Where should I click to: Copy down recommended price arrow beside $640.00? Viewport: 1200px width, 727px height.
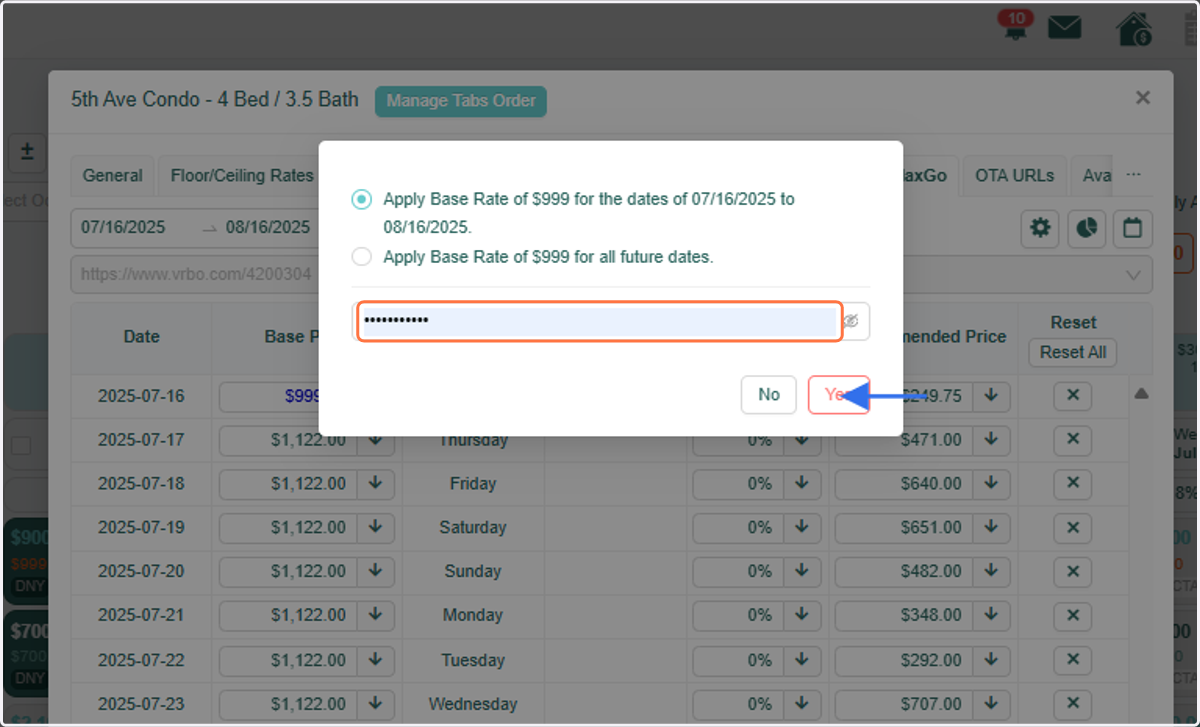(991, 483)
